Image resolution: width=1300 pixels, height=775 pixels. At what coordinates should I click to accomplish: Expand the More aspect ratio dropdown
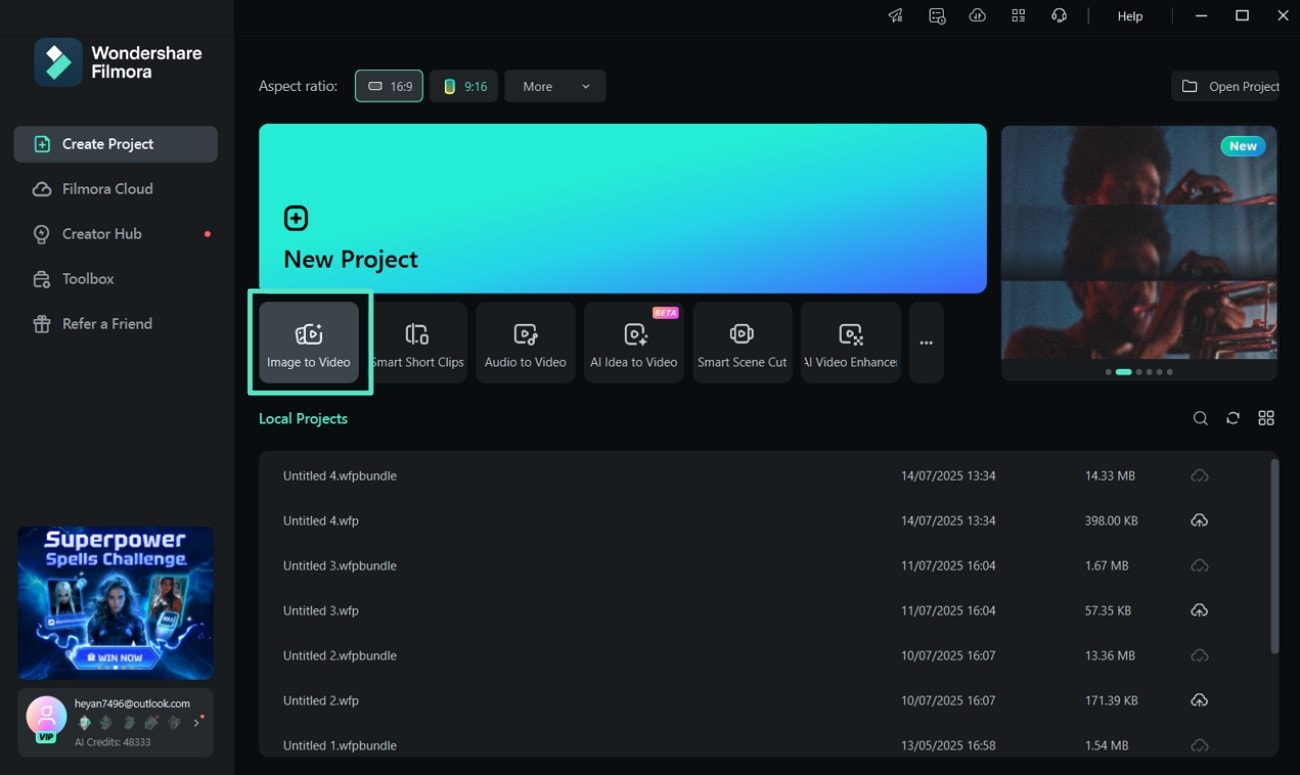pyautogui.click(x=555, y=86)
